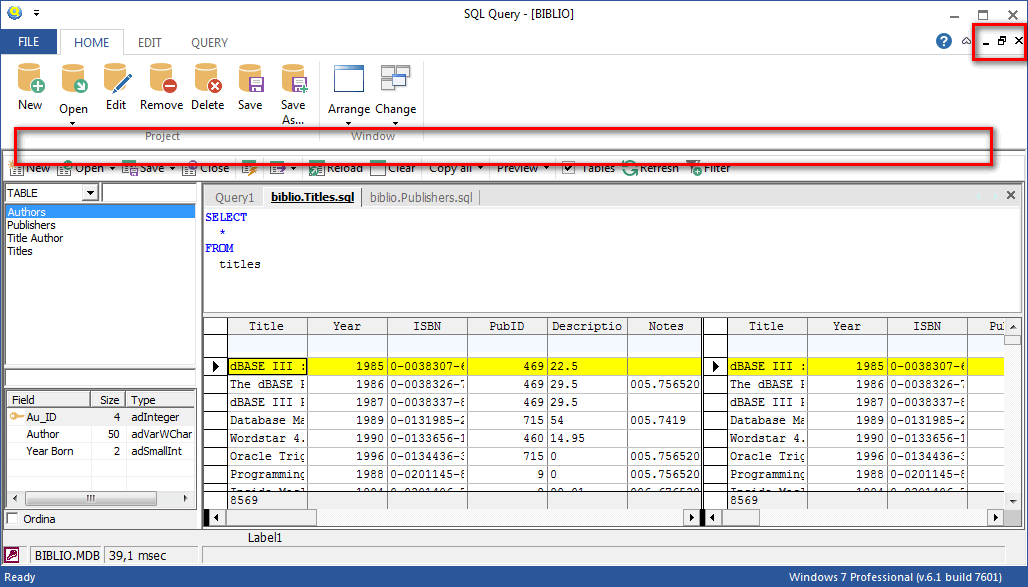Open the Help question mark icon
The height and width of the screenshot is (587, 1028).
943,41
